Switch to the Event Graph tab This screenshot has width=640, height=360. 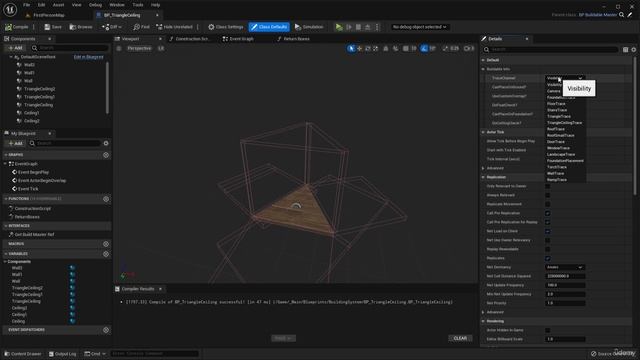pyautogui.click(x=238, y=39)
